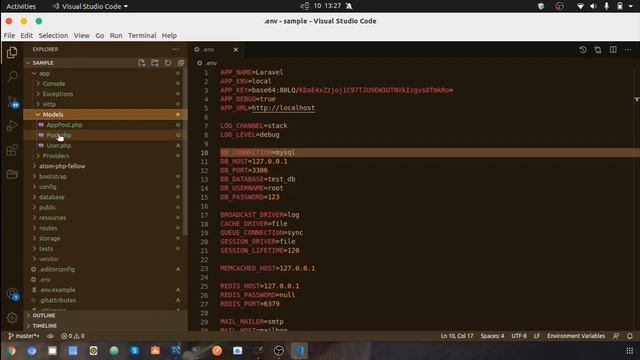640x360 pixels.
Task: Open the Run and Debug view
Action: point(12,126)
